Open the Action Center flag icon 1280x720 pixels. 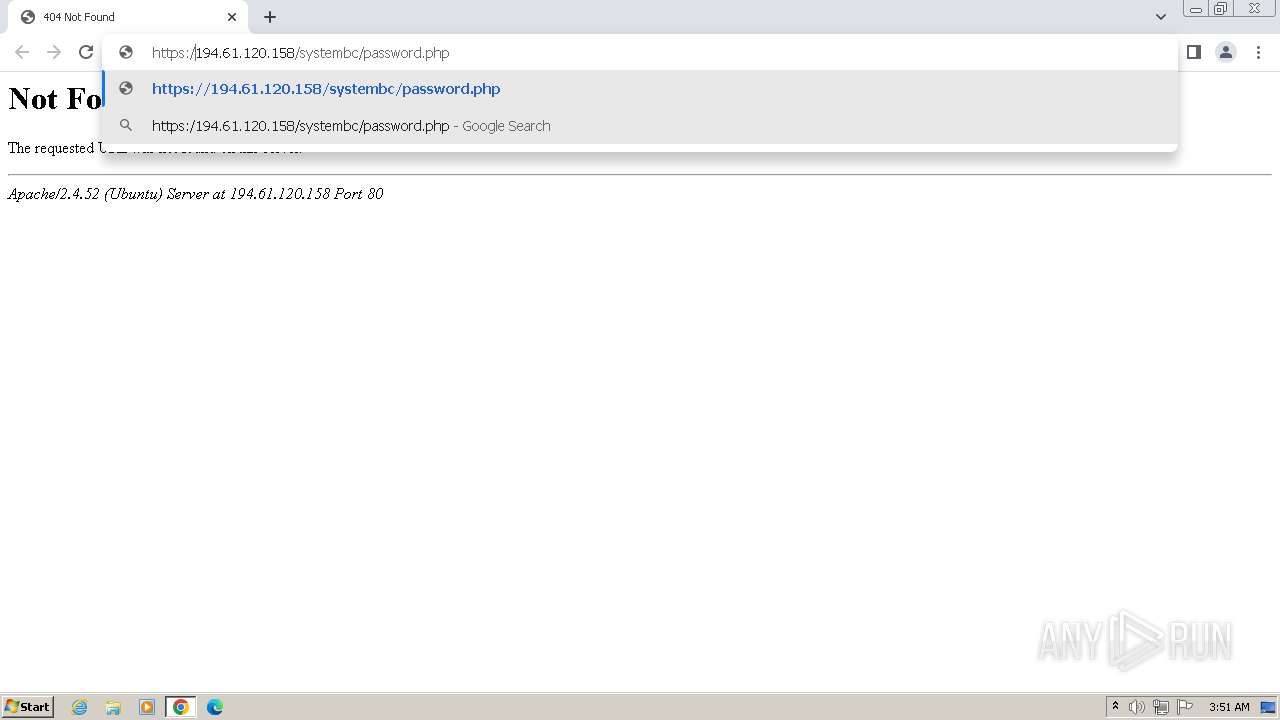(1185, 707)
